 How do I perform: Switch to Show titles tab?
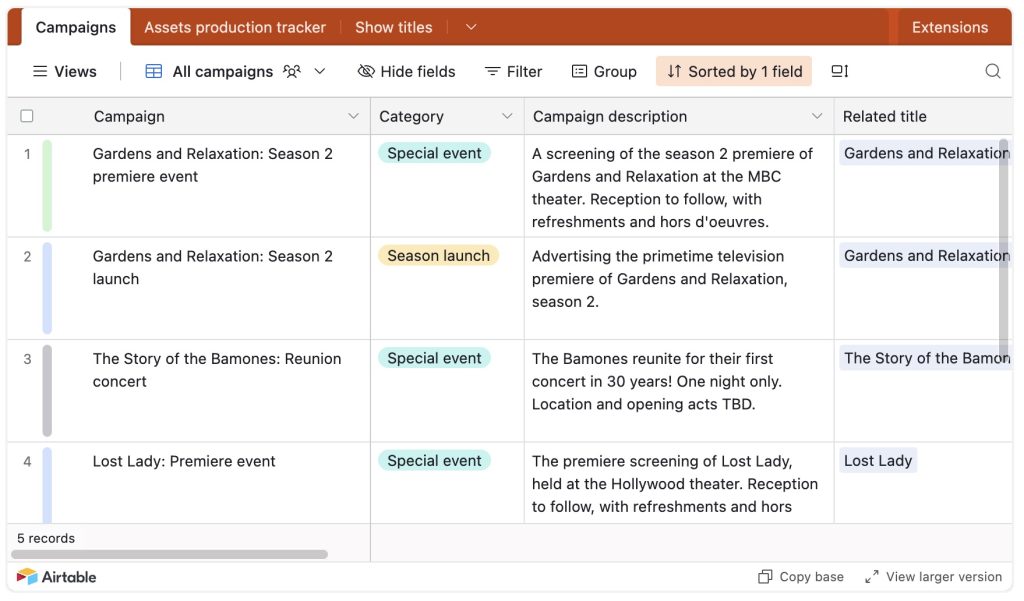pyautogui.click(x=394, y=27)
